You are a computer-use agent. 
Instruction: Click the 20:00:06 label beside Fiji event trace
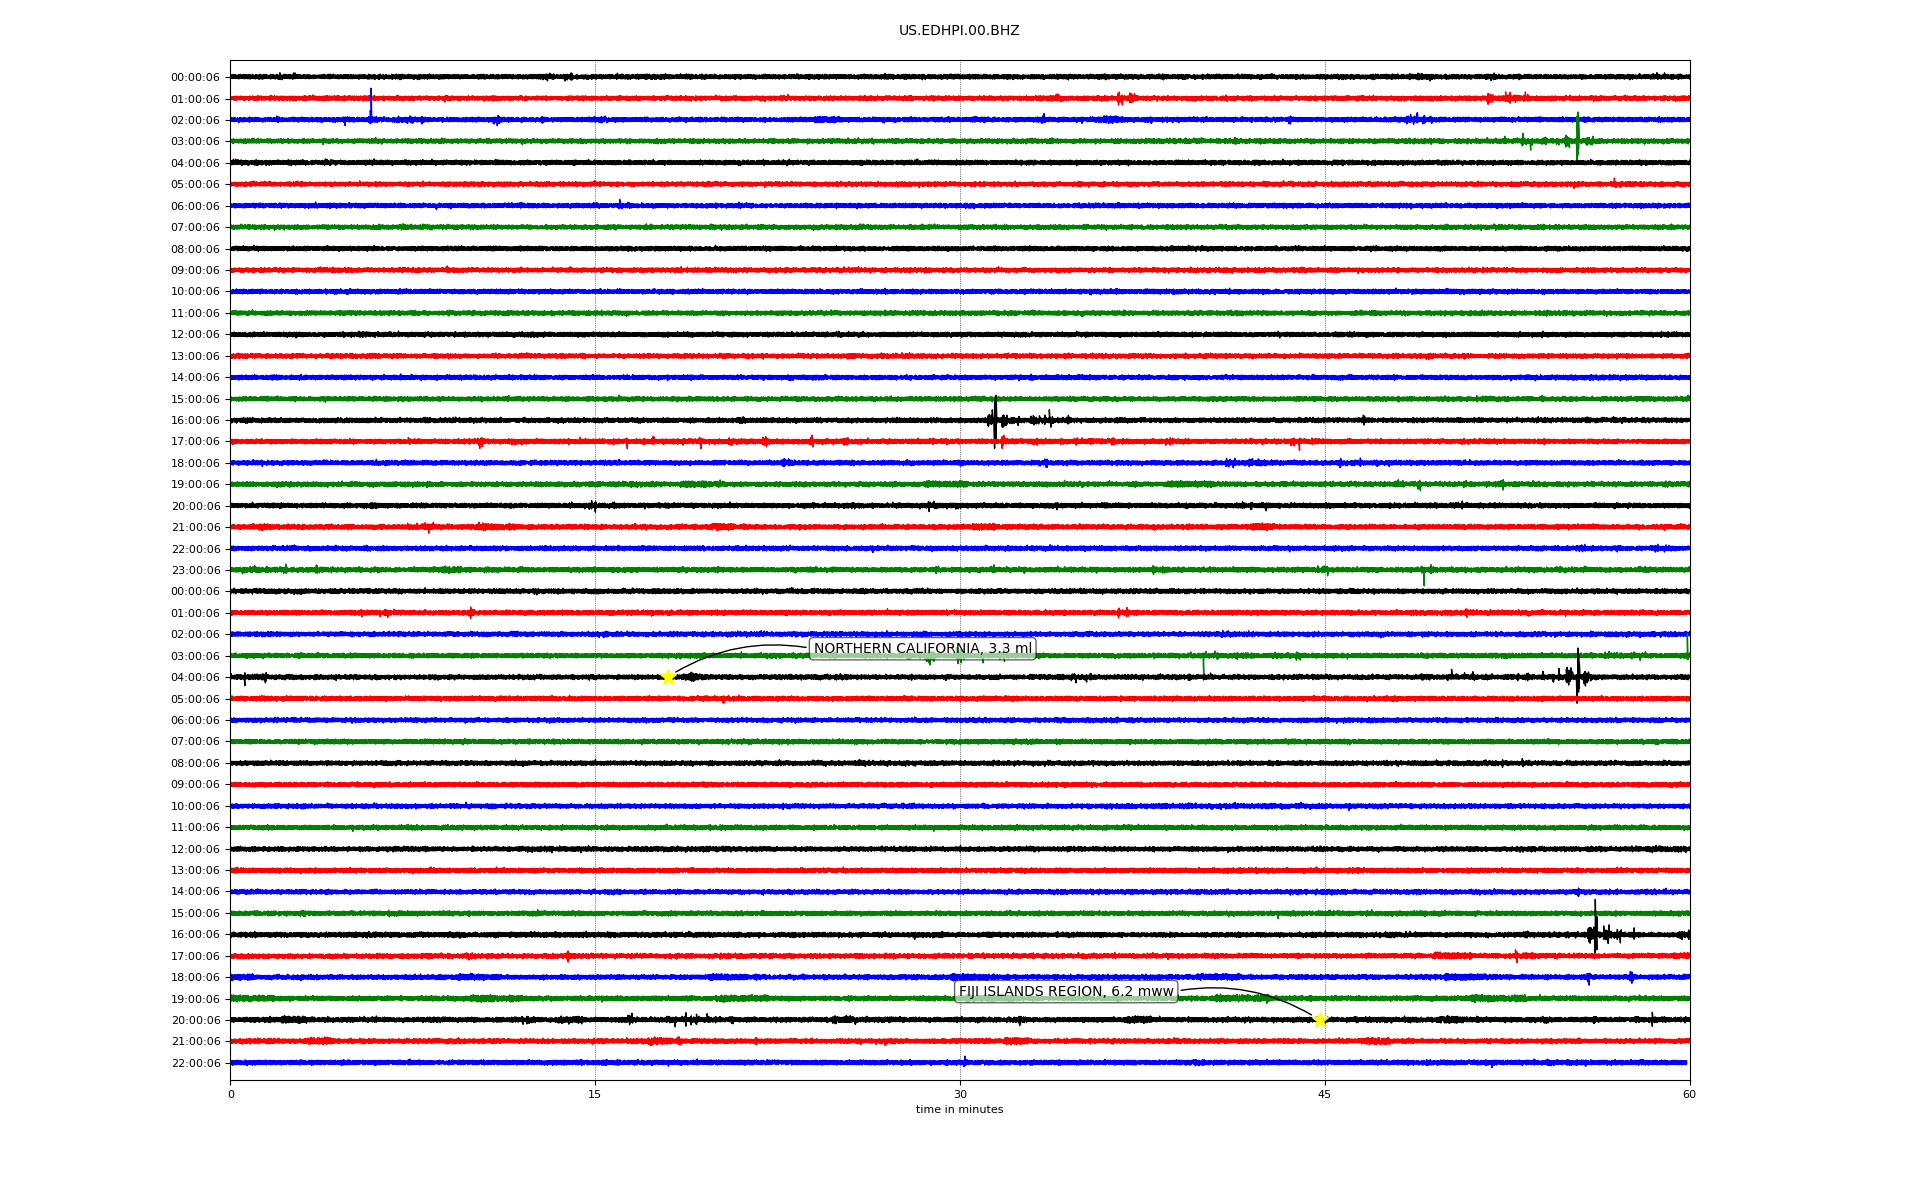pos(195,1021)
